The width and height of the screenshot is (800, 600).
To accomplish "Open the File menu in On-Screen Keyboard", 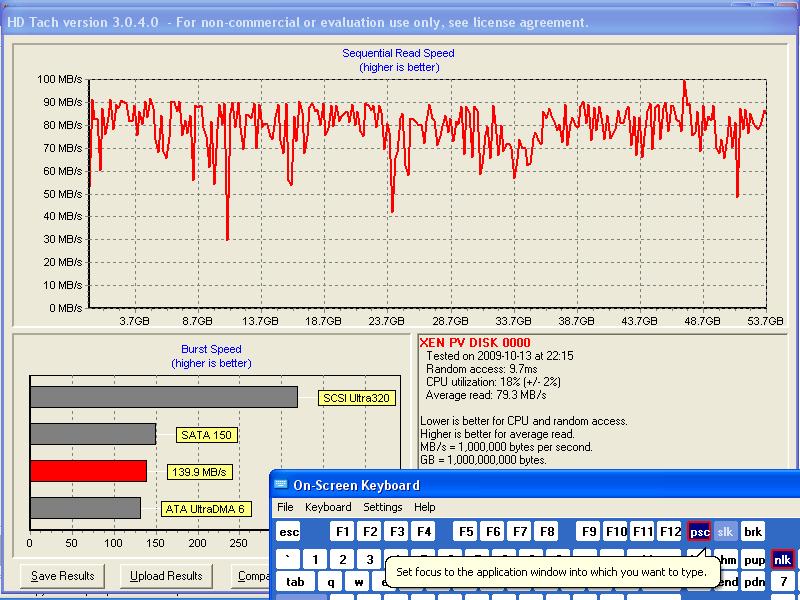I will coord(285,507).
